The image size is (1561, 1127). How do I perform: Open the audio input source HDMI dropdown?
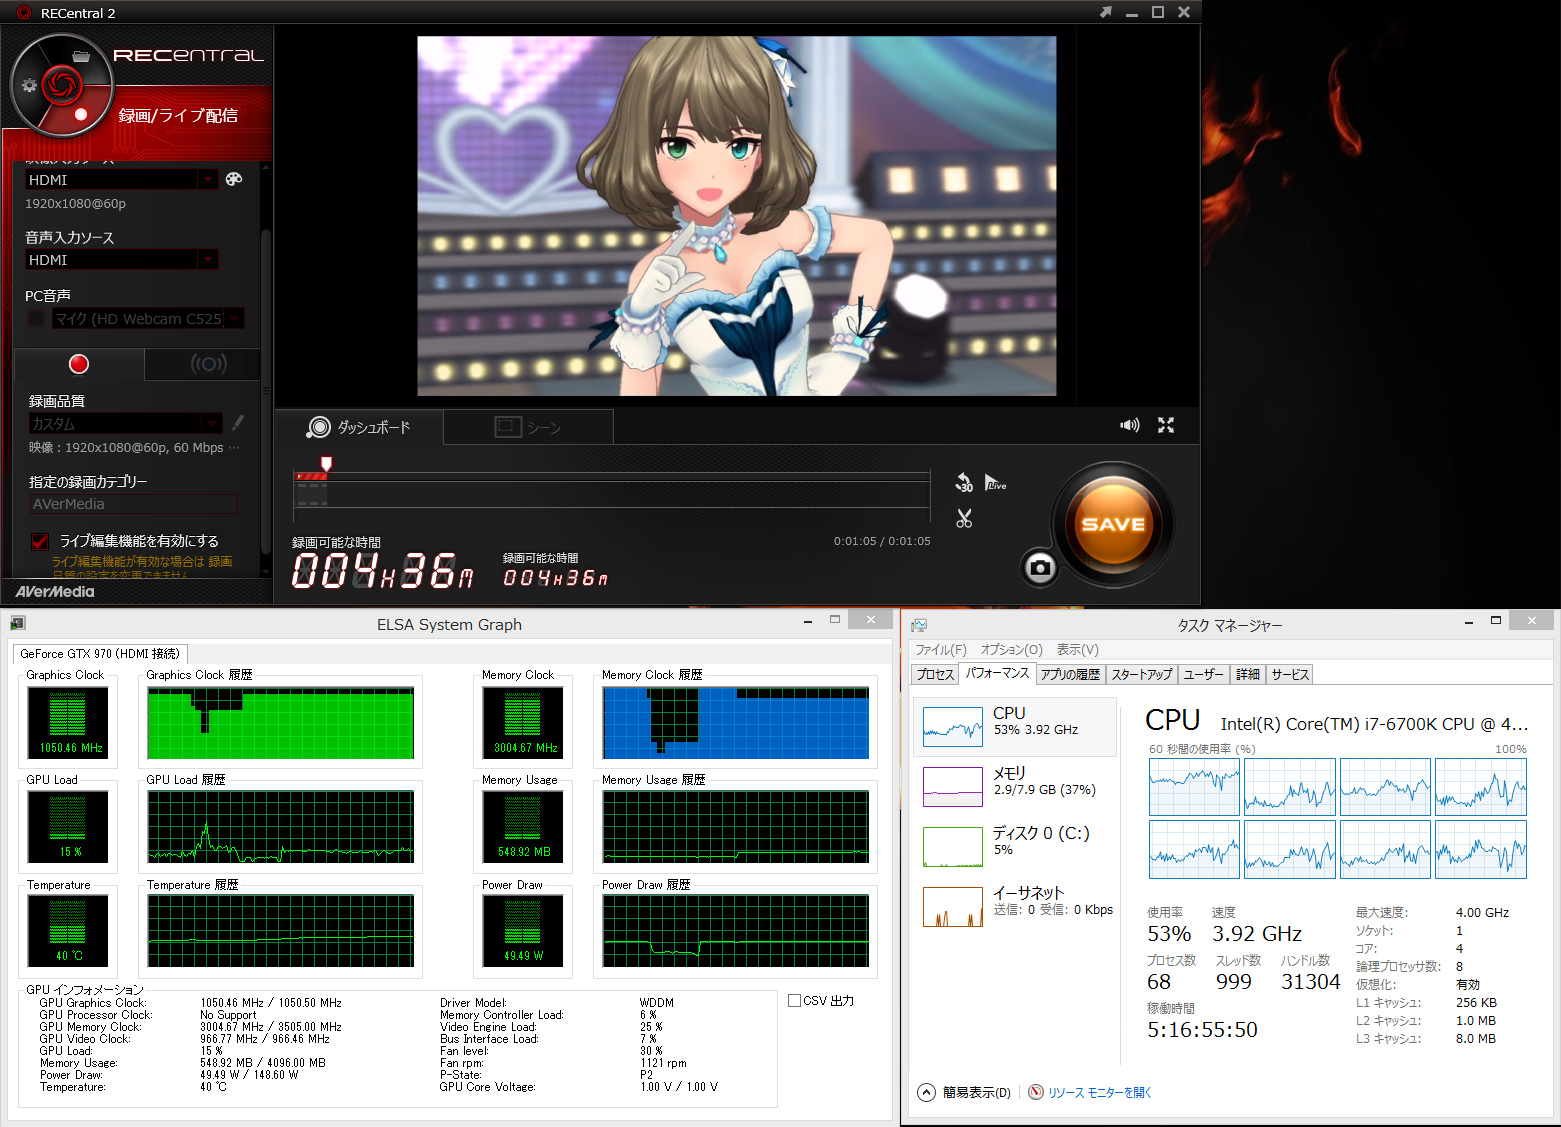122,259
